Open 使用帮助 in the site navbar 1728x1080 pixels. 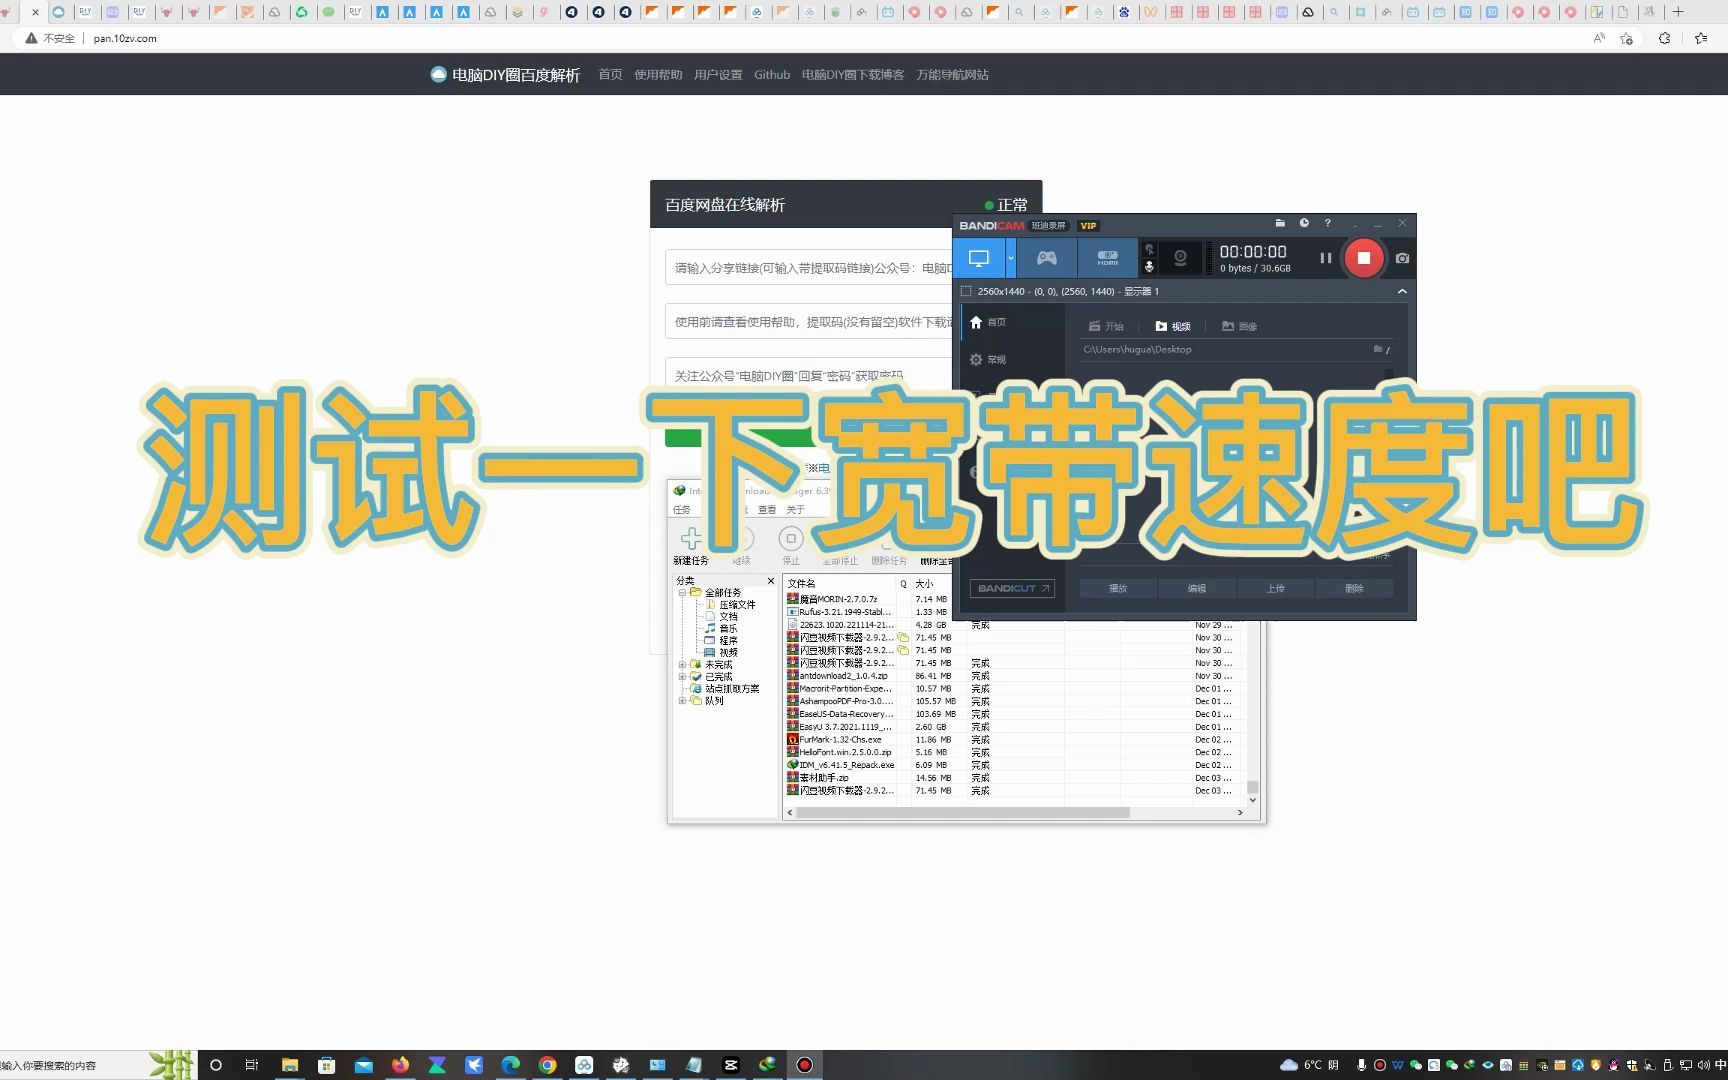[x=658, y=75]
